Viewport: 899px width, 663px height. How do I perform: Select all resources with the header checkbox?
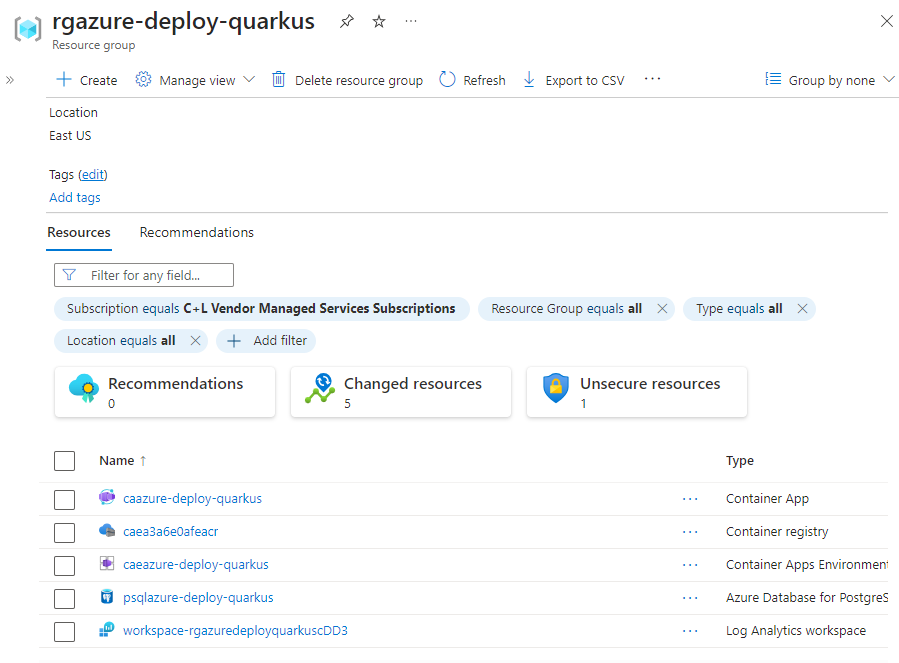tap(64, 461)
